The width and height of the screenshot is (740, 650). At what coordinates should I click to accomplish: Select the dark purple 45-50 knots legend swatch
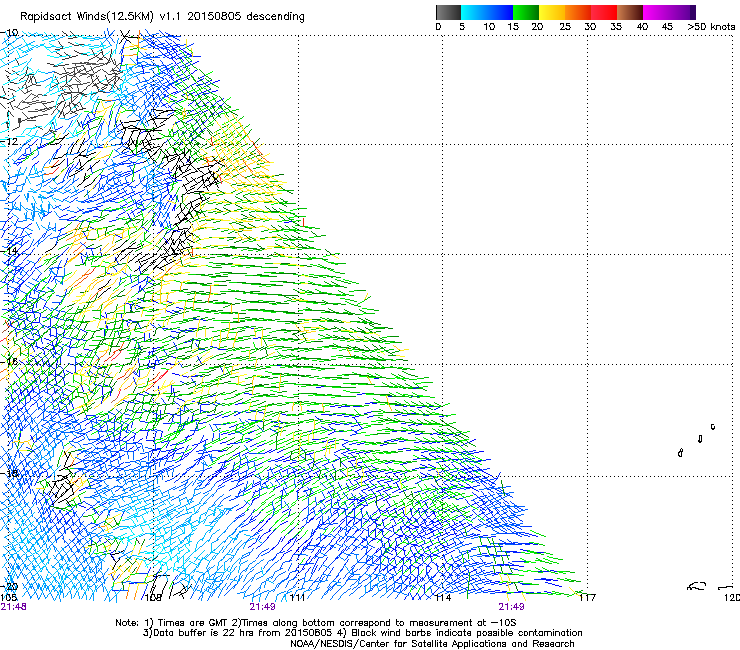click(682, 12)
